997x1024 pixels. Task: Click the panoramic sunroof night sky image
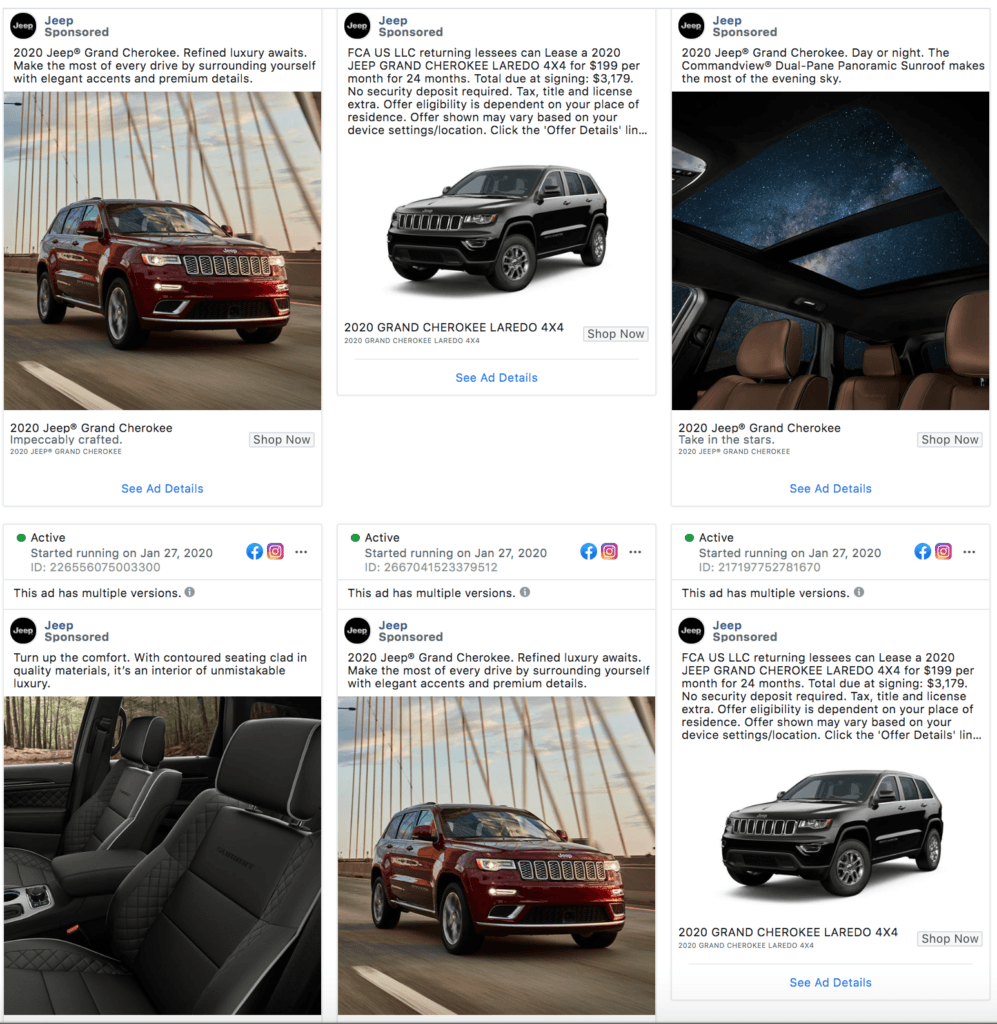[x=831, y=251]
